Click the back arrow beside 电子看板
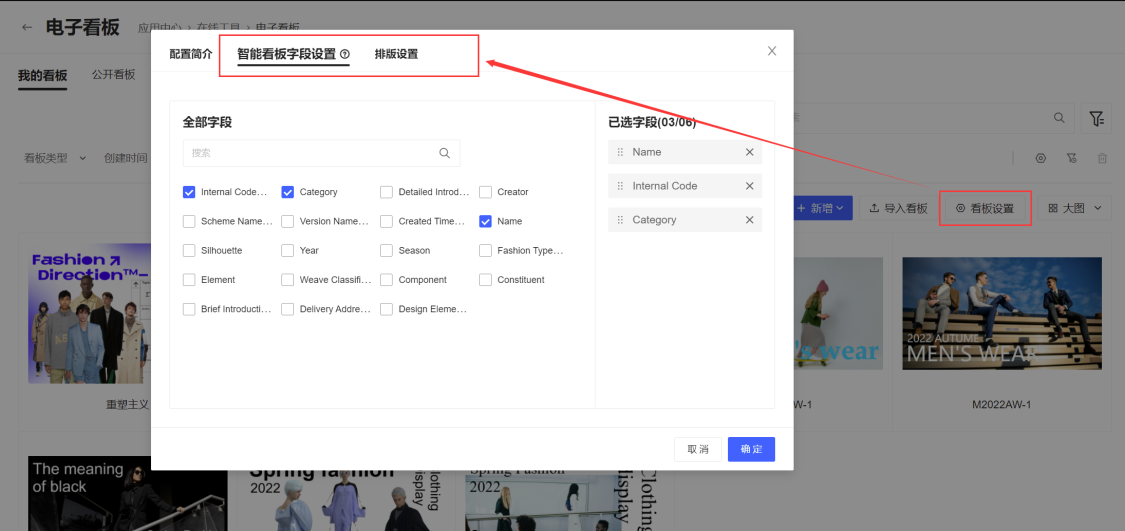The height and width of the screenshot is (531, 1125). coord(27,27)
